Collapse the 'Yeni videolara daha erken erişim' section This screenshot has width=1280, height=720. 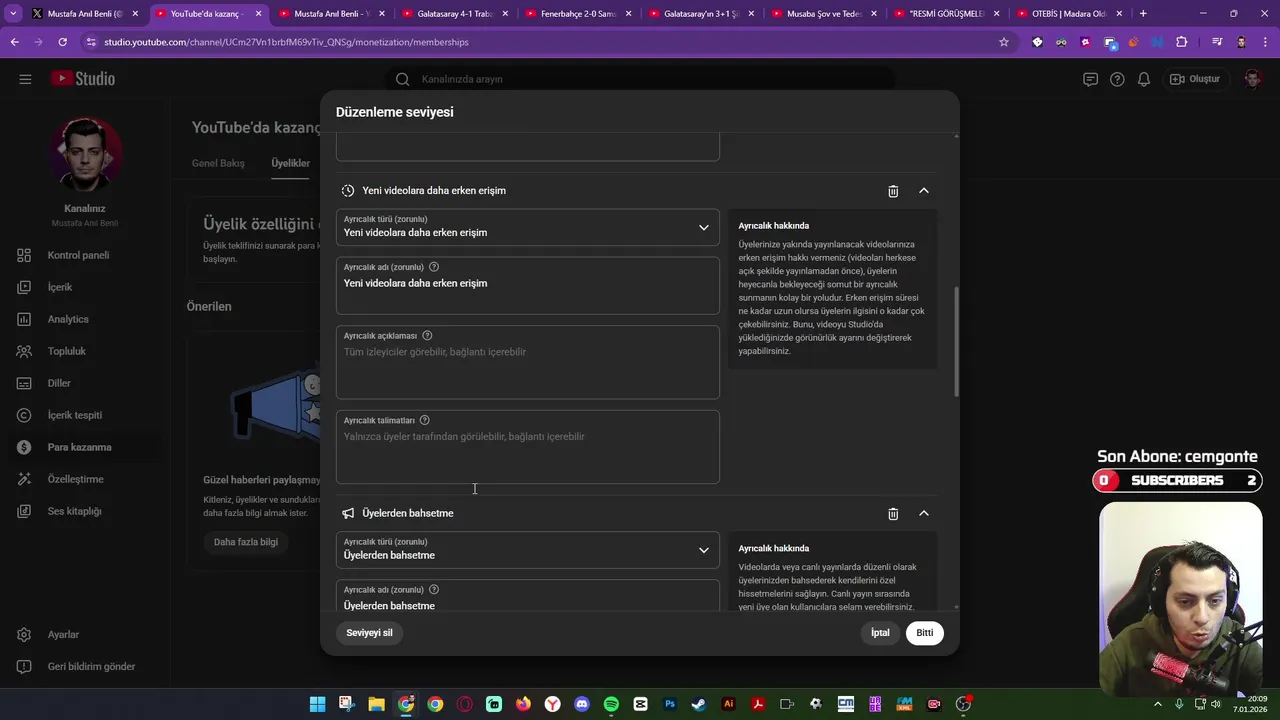pyautogui.click(x=924, y=191)
